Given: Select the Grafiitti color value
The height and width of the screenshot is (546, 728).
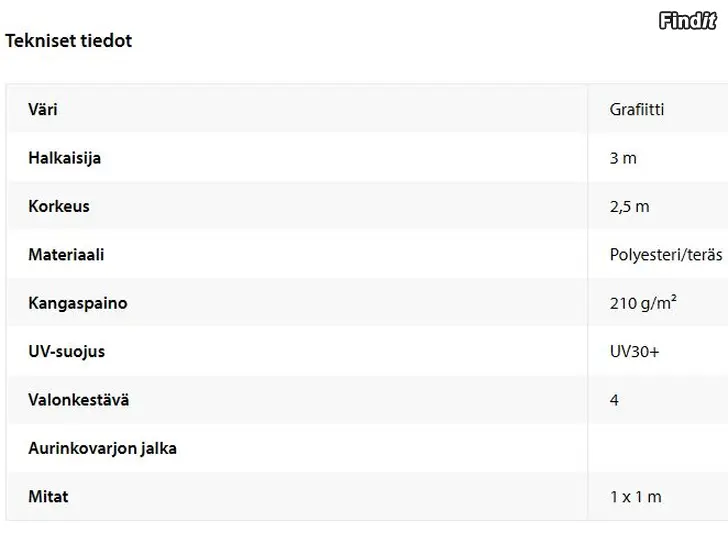Looking at the screenshot, I should (x=637, y=110).
